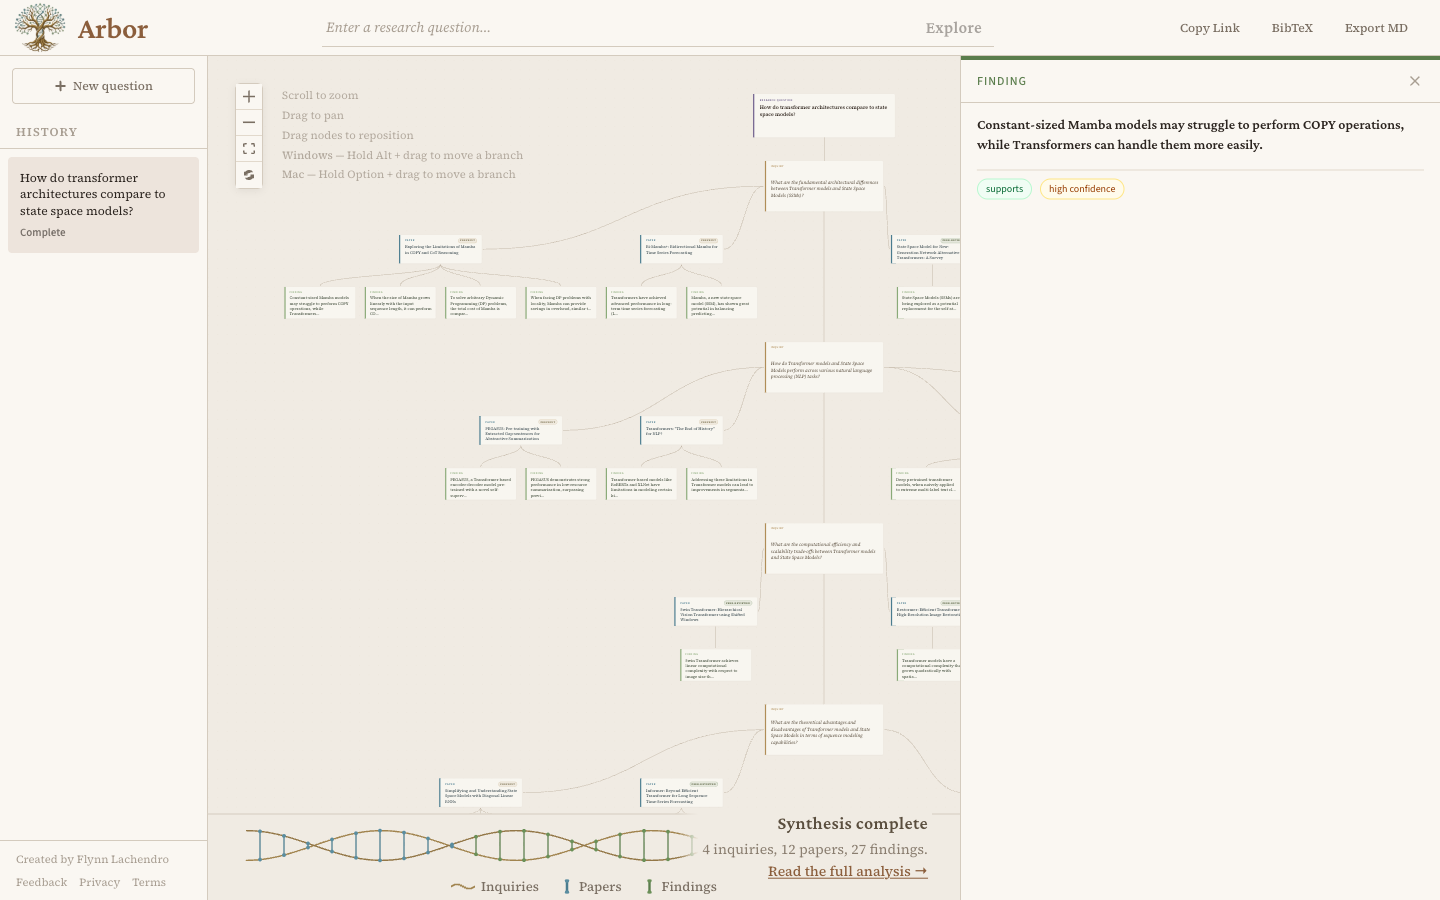1440x900 pixels.
Task: Zoom in on the research map
Action: click(249, 96)
